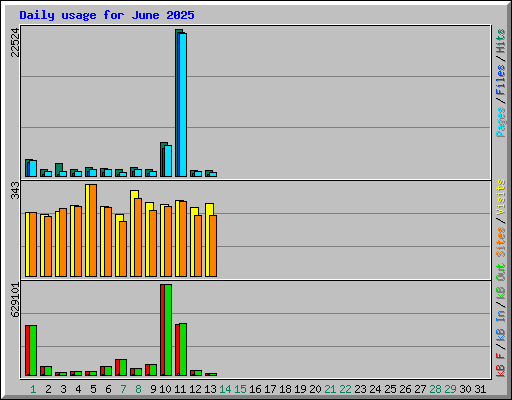Click day label 18 on x-axis
The height and width of the screenshot is (400, 512).
[x=285, y=389]
